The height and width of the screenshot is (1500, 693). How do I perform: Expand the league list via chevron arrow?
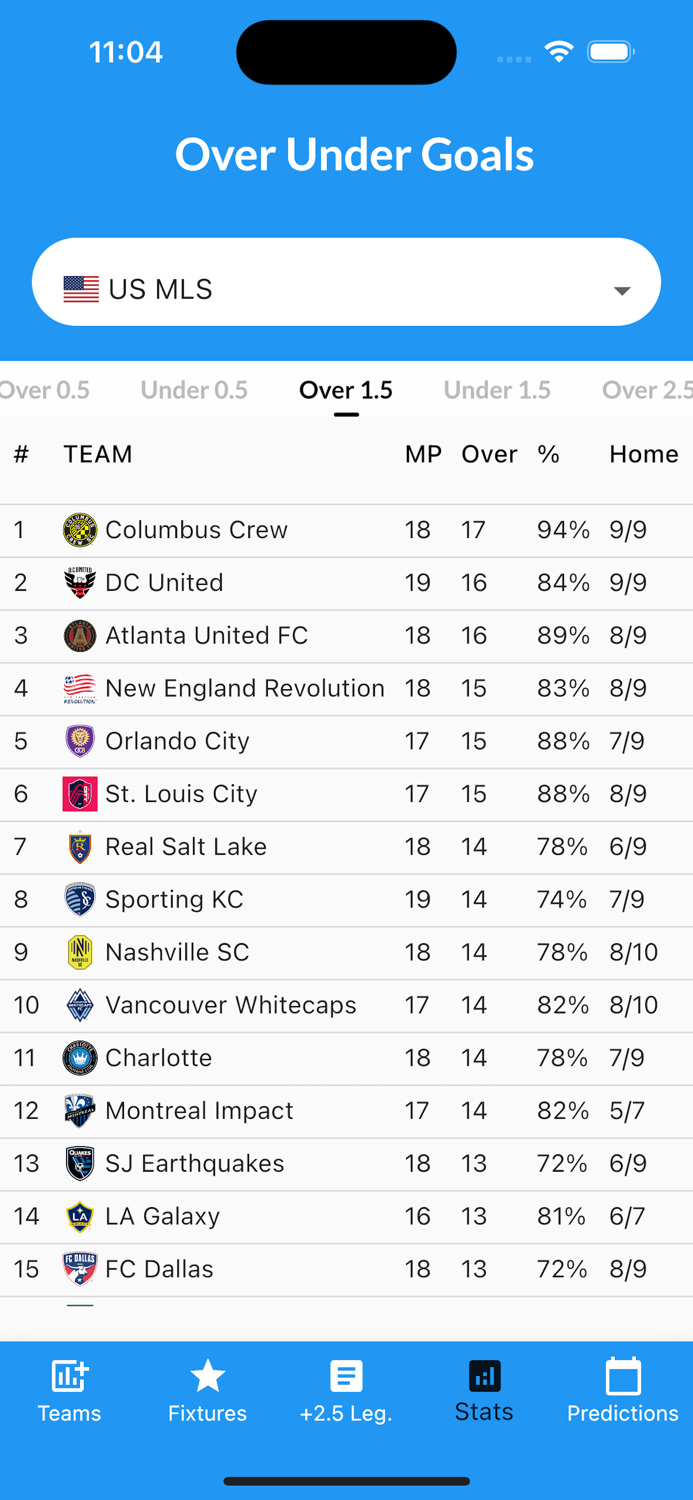pos(622,290)
